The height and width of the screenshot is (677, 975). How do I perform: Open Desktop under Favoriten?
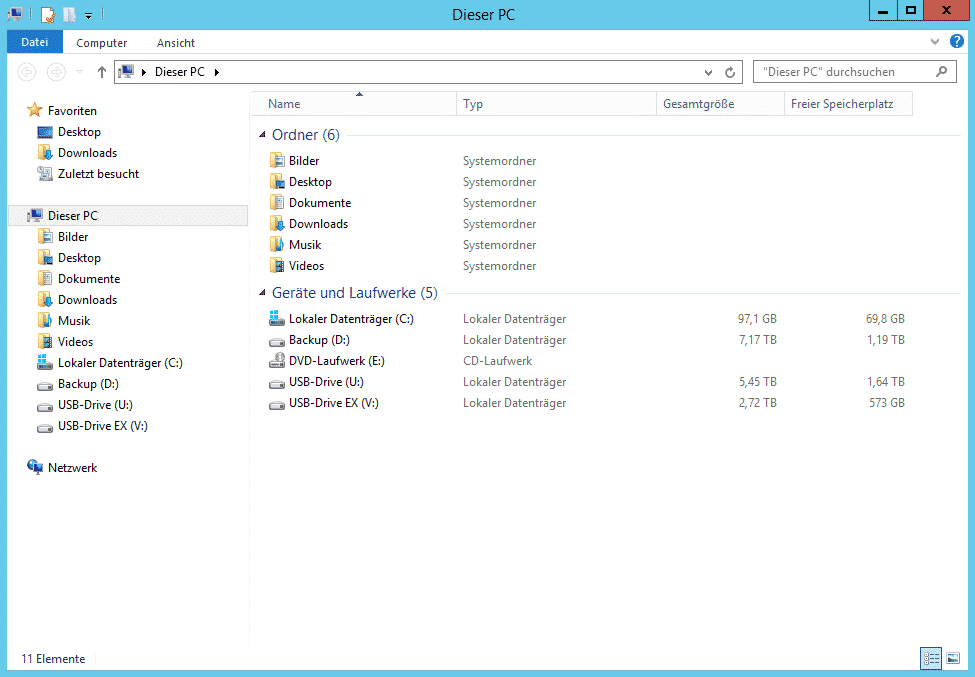coord(79,132)
